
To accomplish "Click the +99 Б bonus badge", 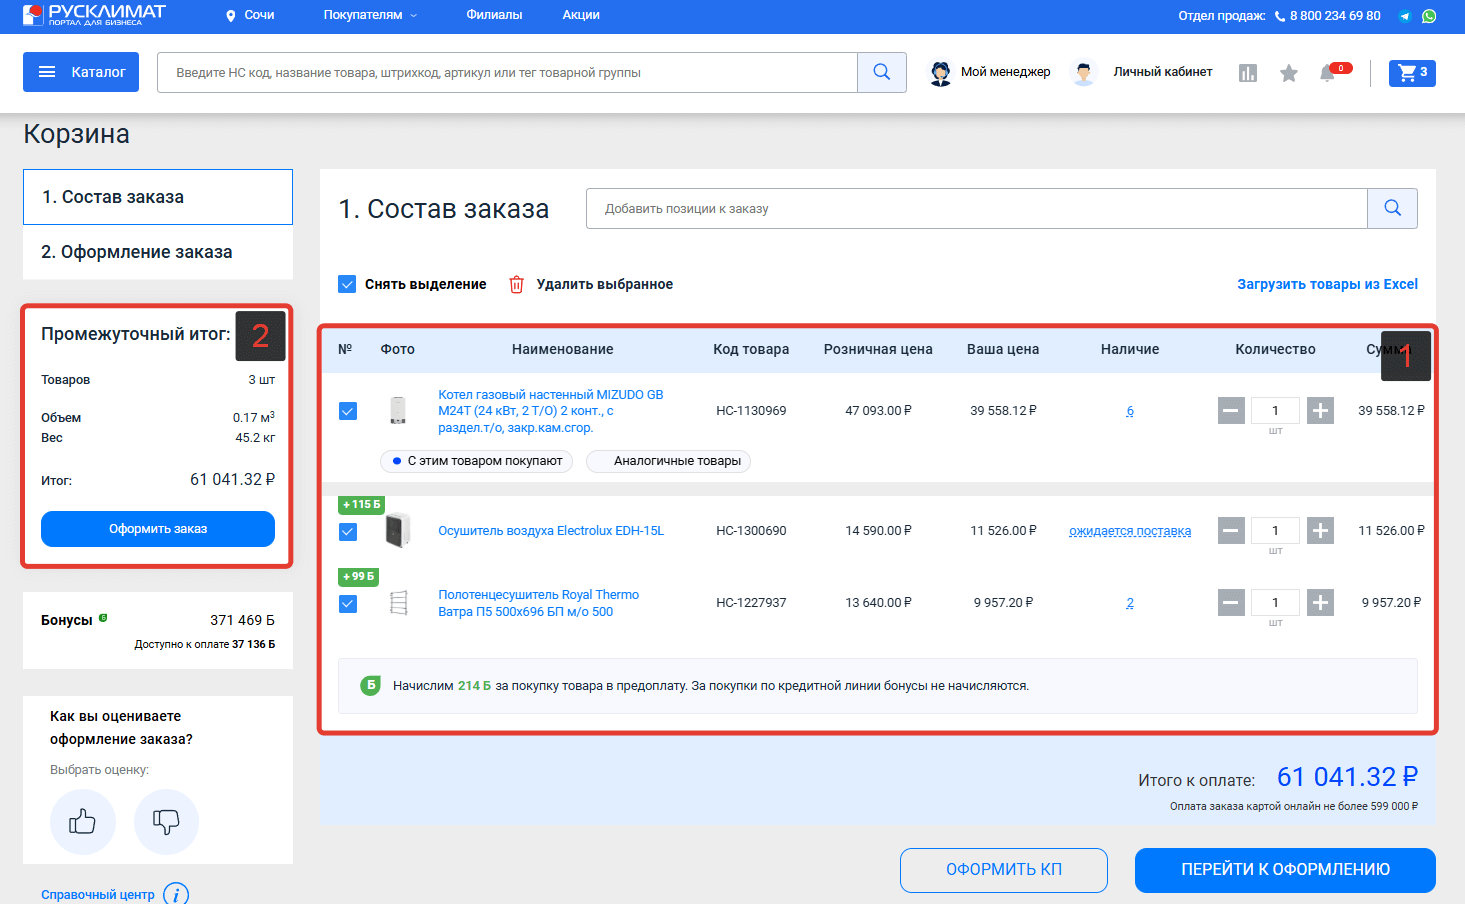I will [x=358, y=577].
